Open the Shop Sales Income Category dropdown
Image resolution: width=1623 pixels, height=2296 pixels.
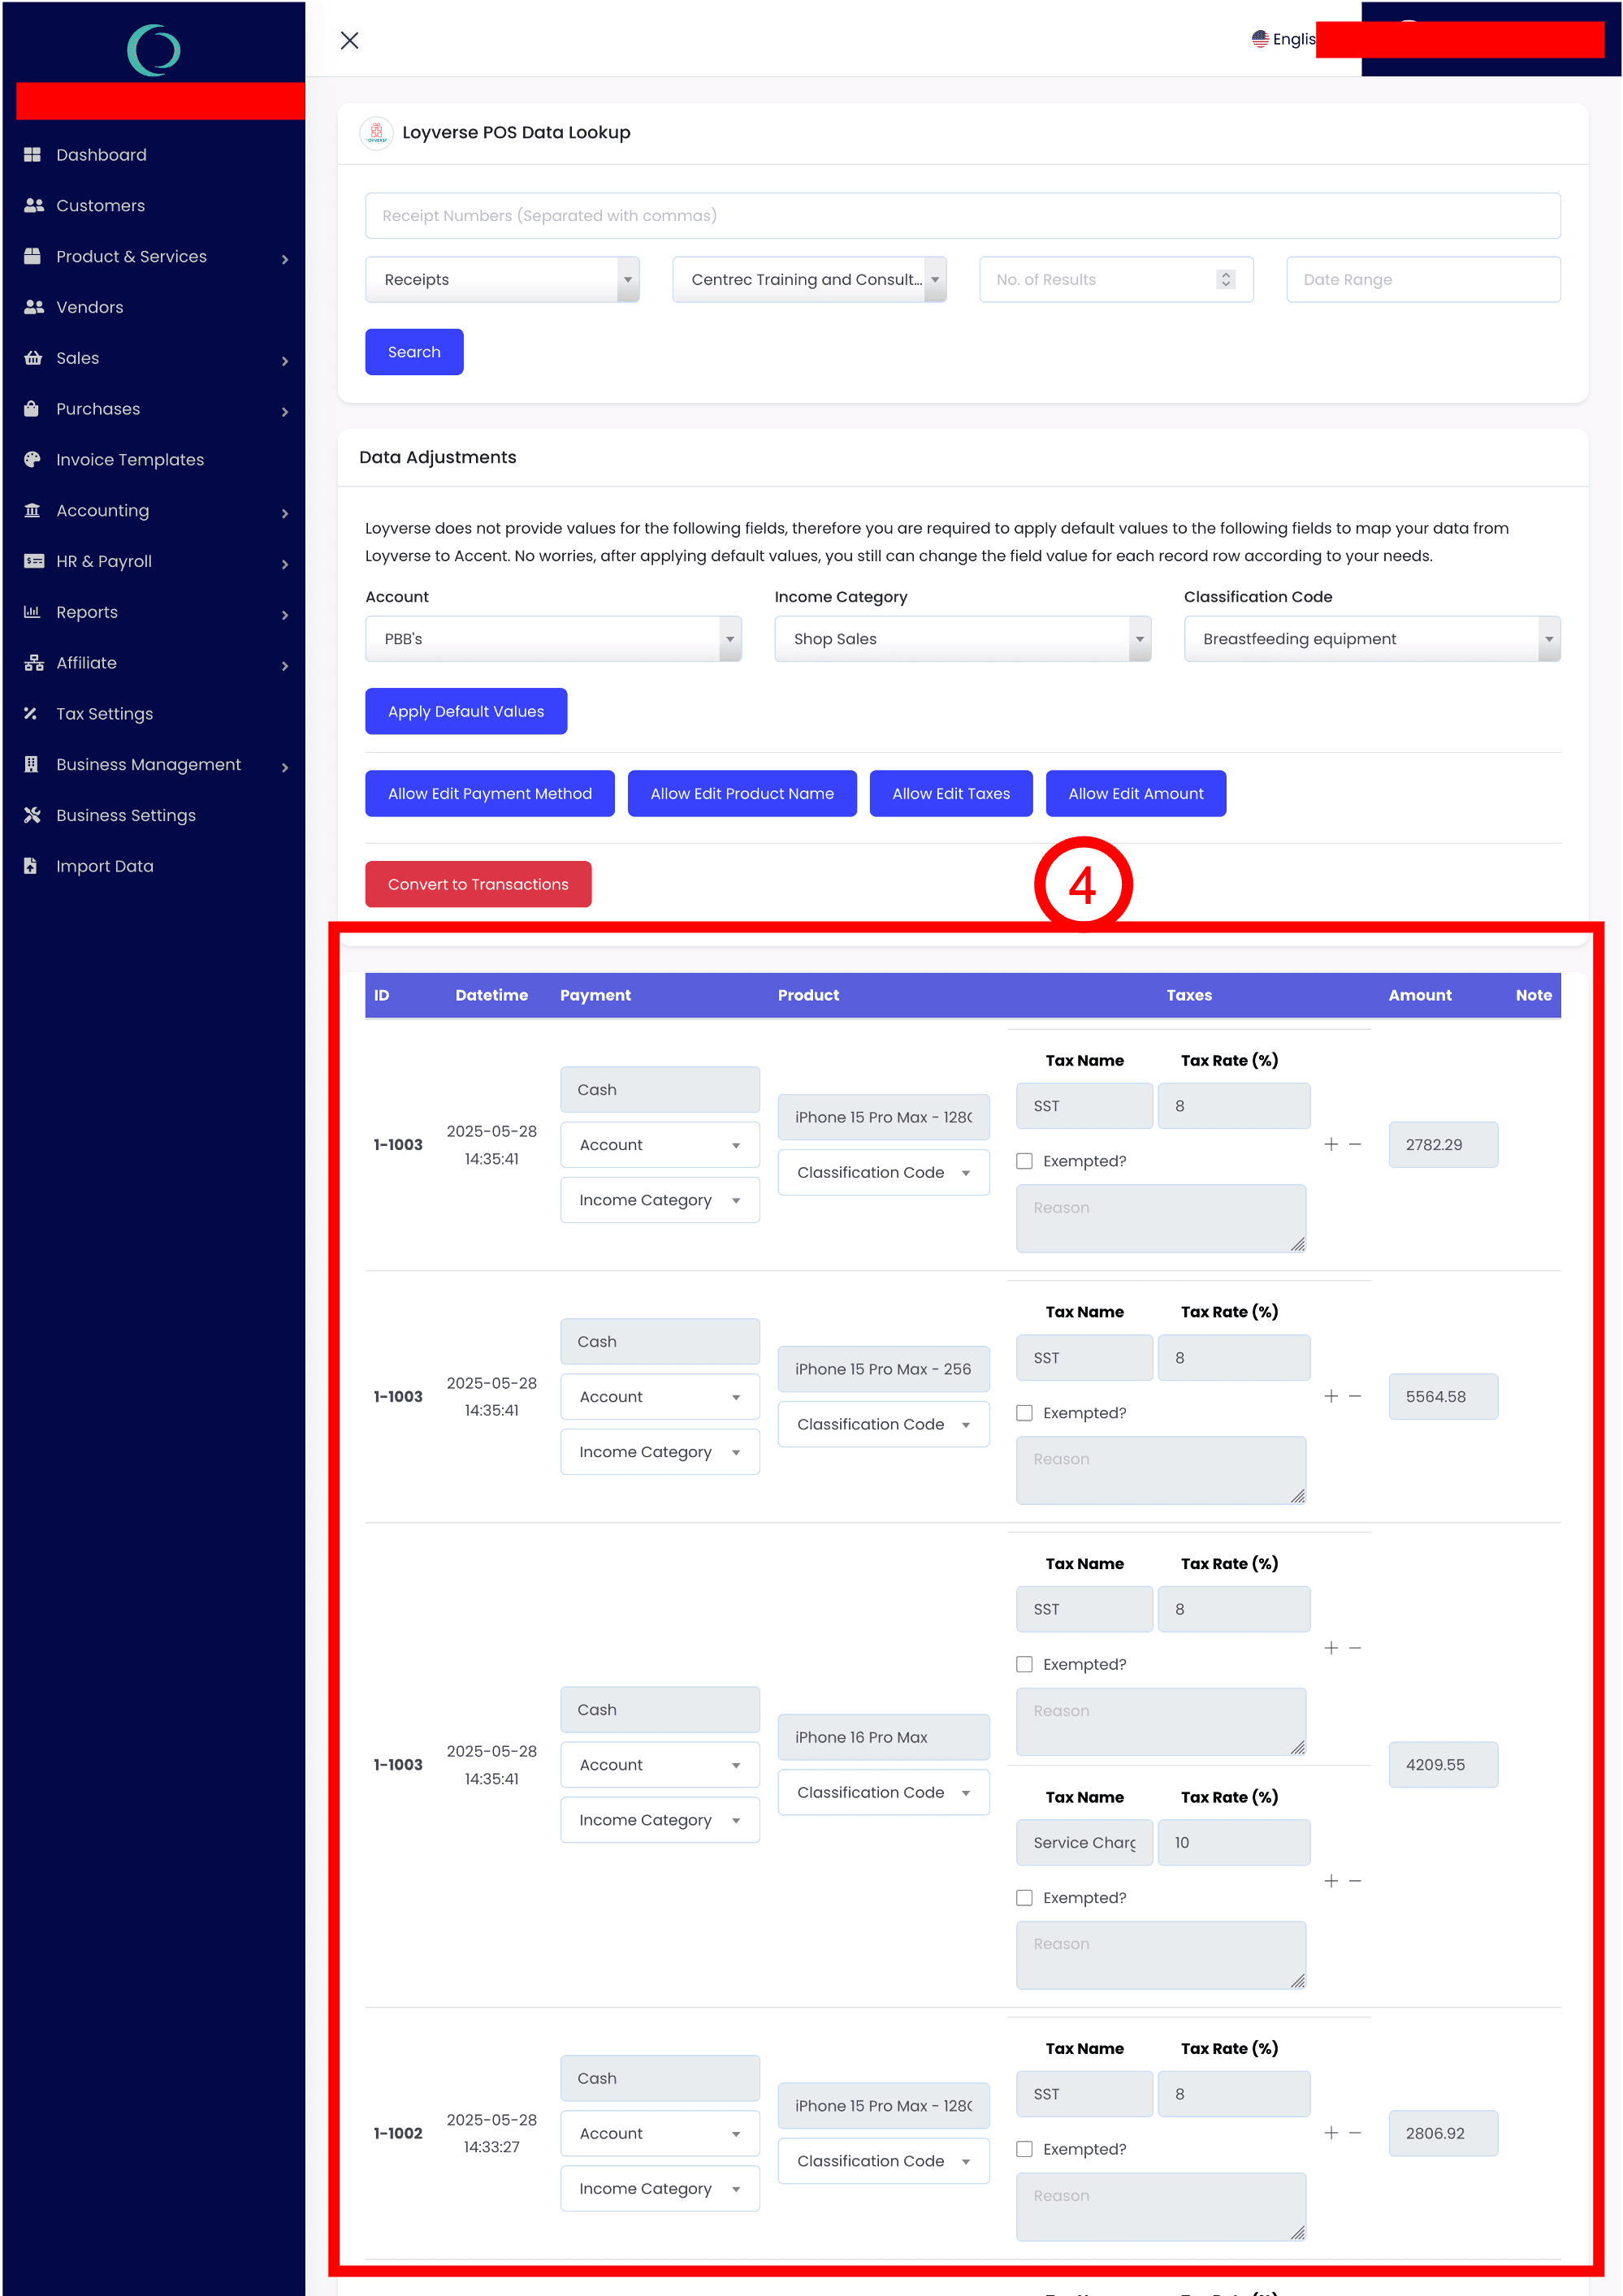coord(962,639)
